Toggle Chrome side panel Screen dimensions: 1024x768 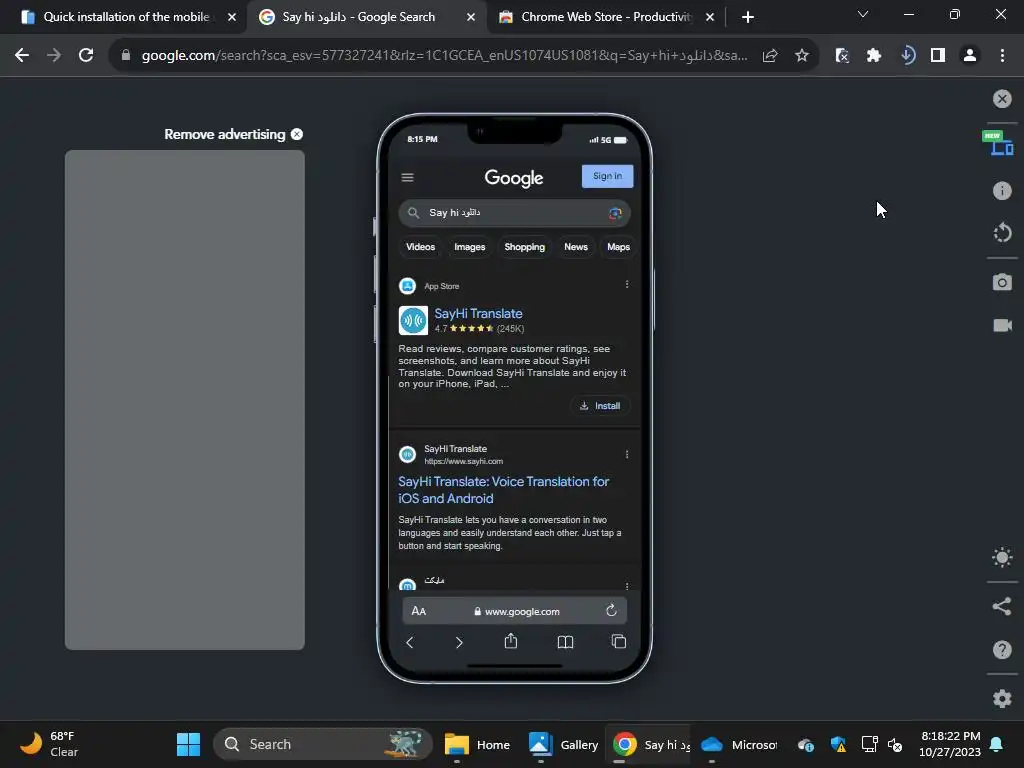938,56
